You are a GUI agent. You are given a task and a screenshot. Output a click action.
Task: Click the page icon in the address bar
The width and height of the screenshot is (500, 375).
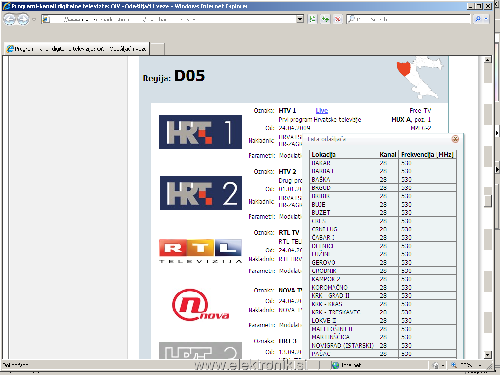coord(46,19)
